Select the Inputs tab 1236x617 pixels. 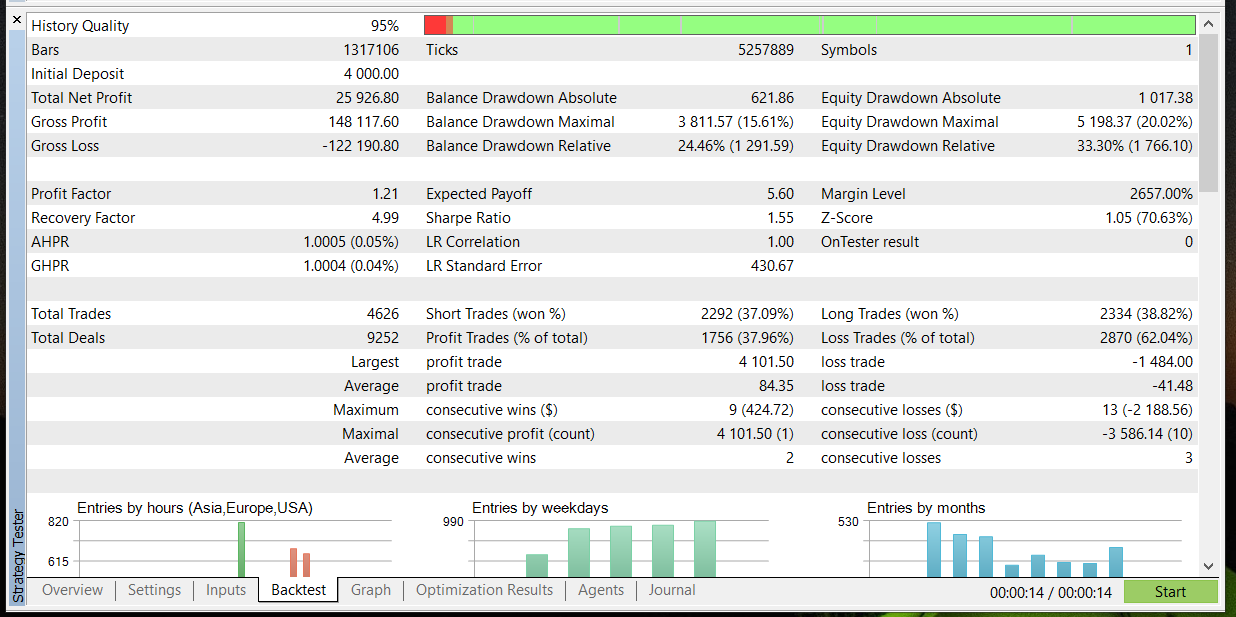(x=225, y=590)
